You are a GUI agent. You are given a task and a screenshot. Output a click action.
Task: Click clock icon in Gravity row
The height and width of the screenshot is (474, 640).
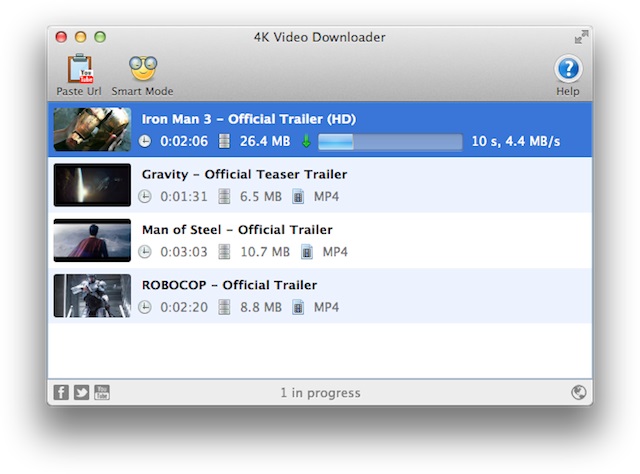coord(144,196)
